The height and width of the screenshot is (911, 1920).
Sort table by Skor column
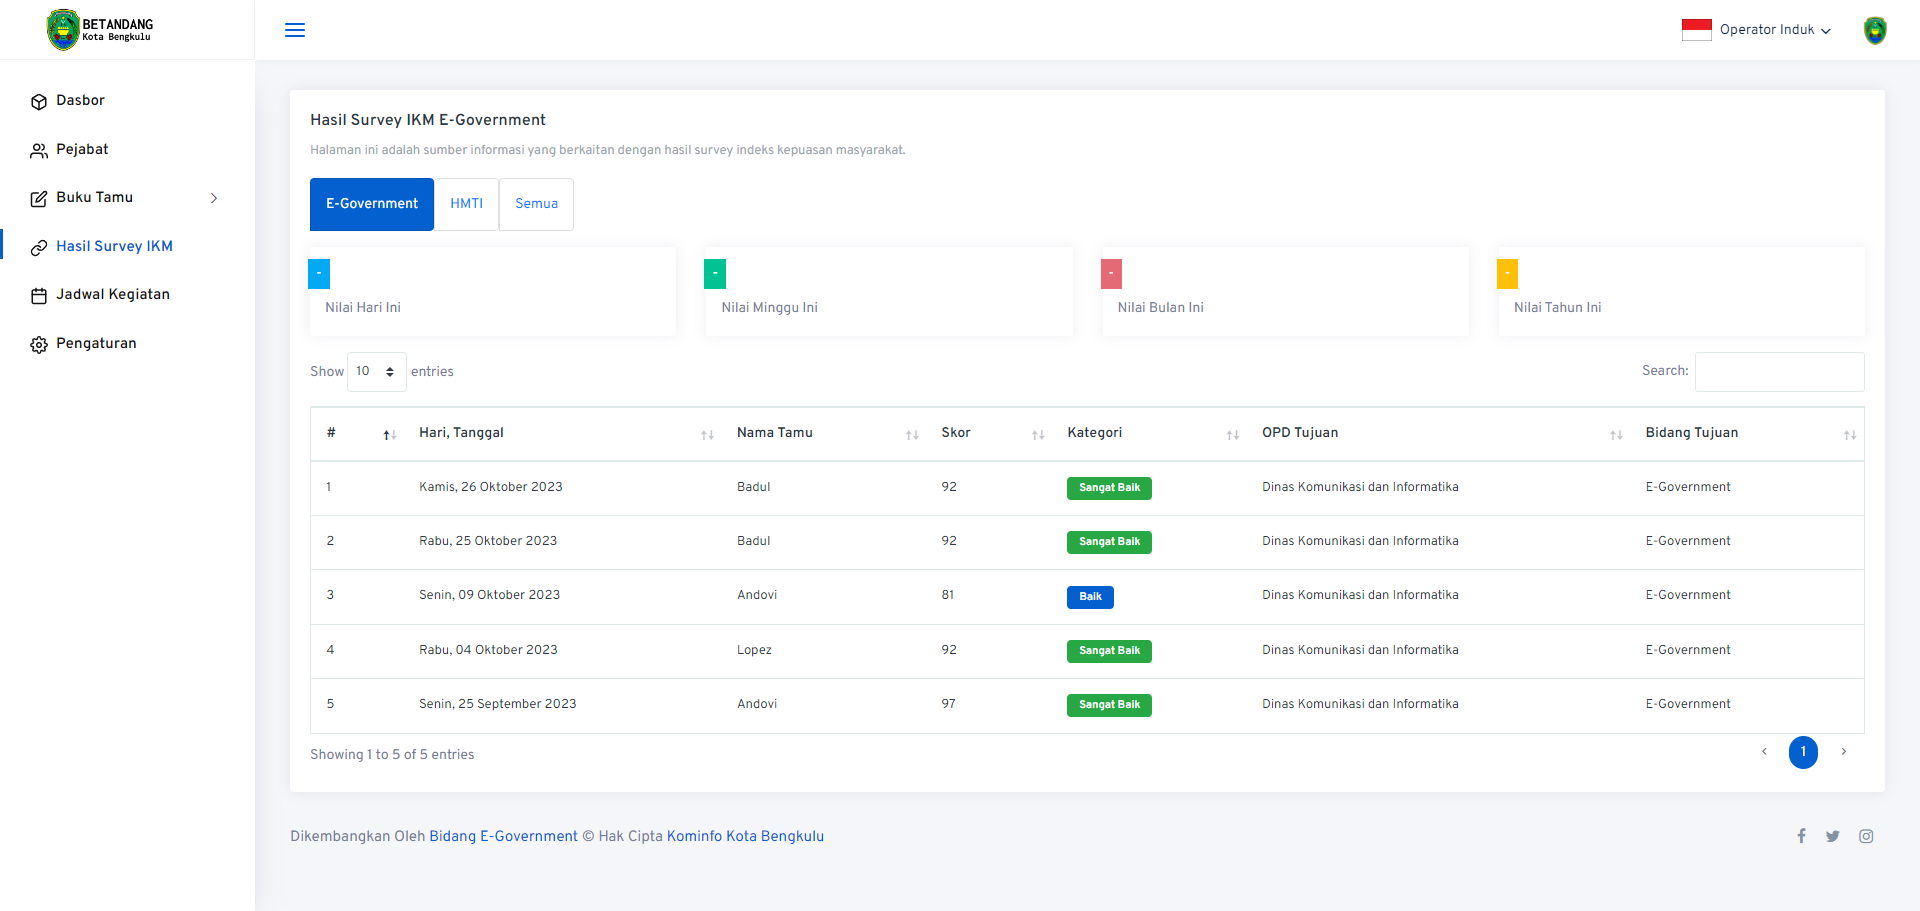coord(988,434)
